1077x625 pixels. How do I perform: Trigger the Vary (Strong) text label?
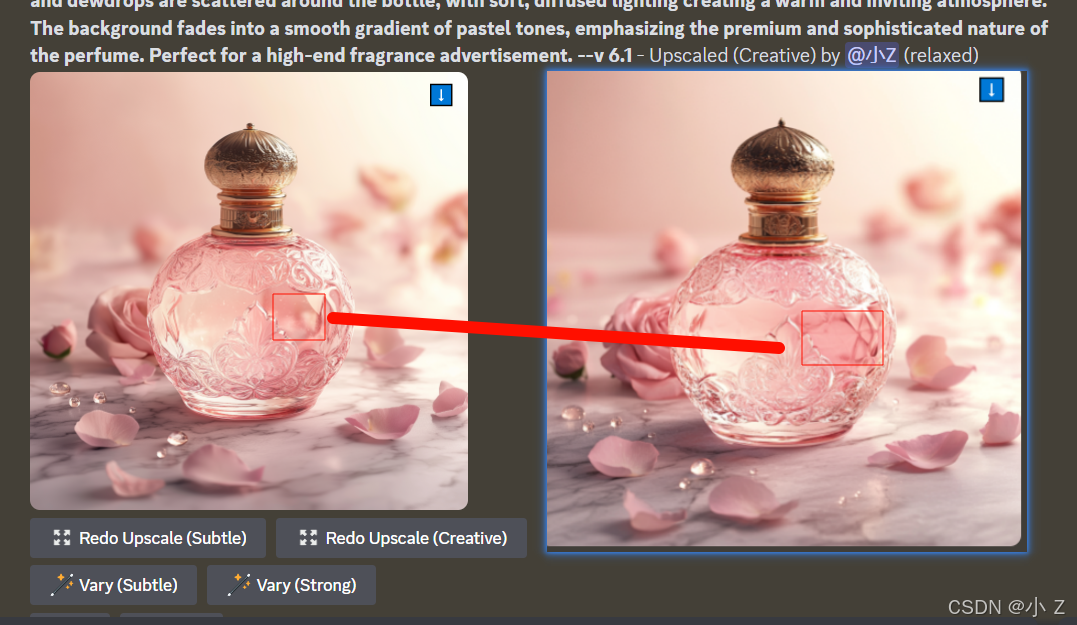coord(306,585)
